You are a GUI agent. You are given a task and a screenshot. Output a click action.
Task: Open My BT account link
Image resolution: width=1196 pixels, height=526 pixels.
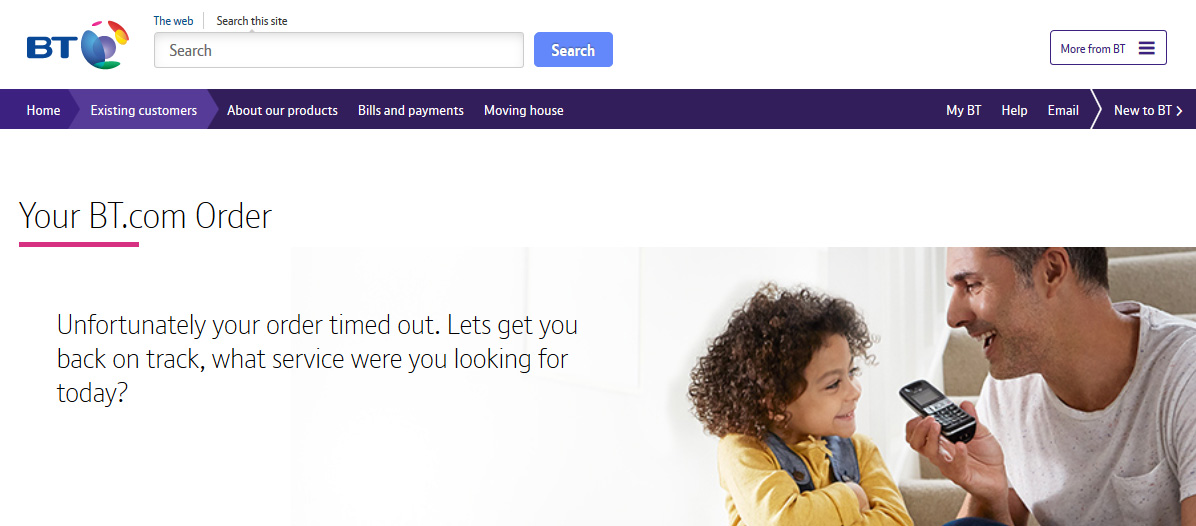point(963,111)
